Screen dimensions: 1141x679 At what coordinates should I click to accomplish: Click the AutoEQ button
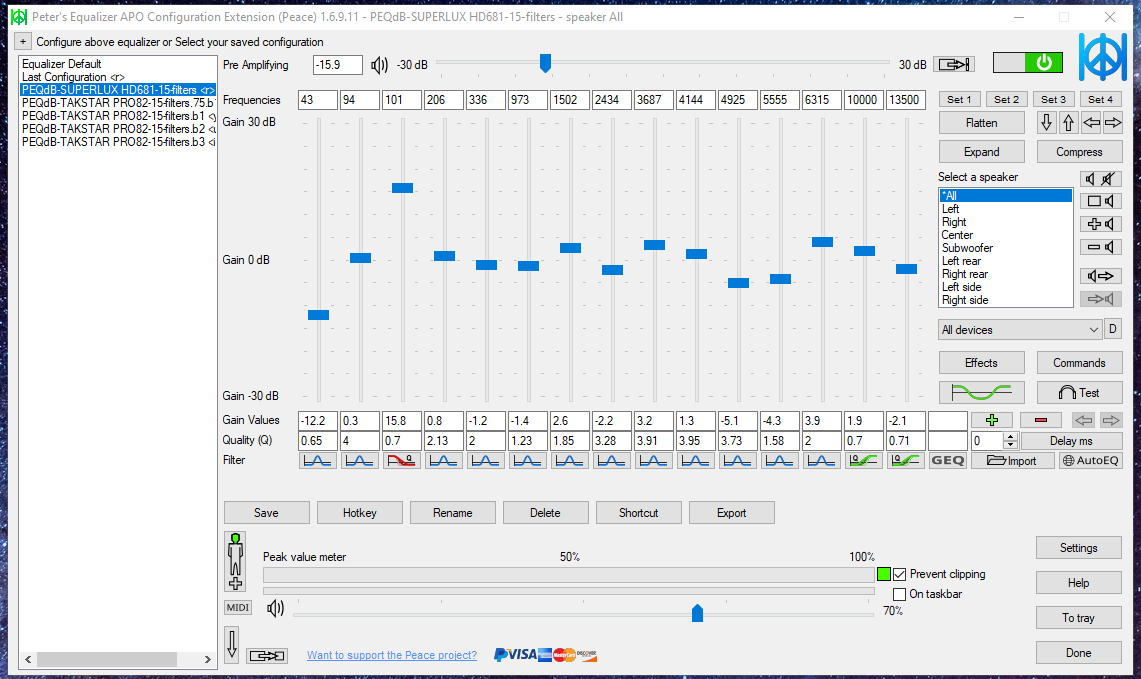pos(1090,461)
